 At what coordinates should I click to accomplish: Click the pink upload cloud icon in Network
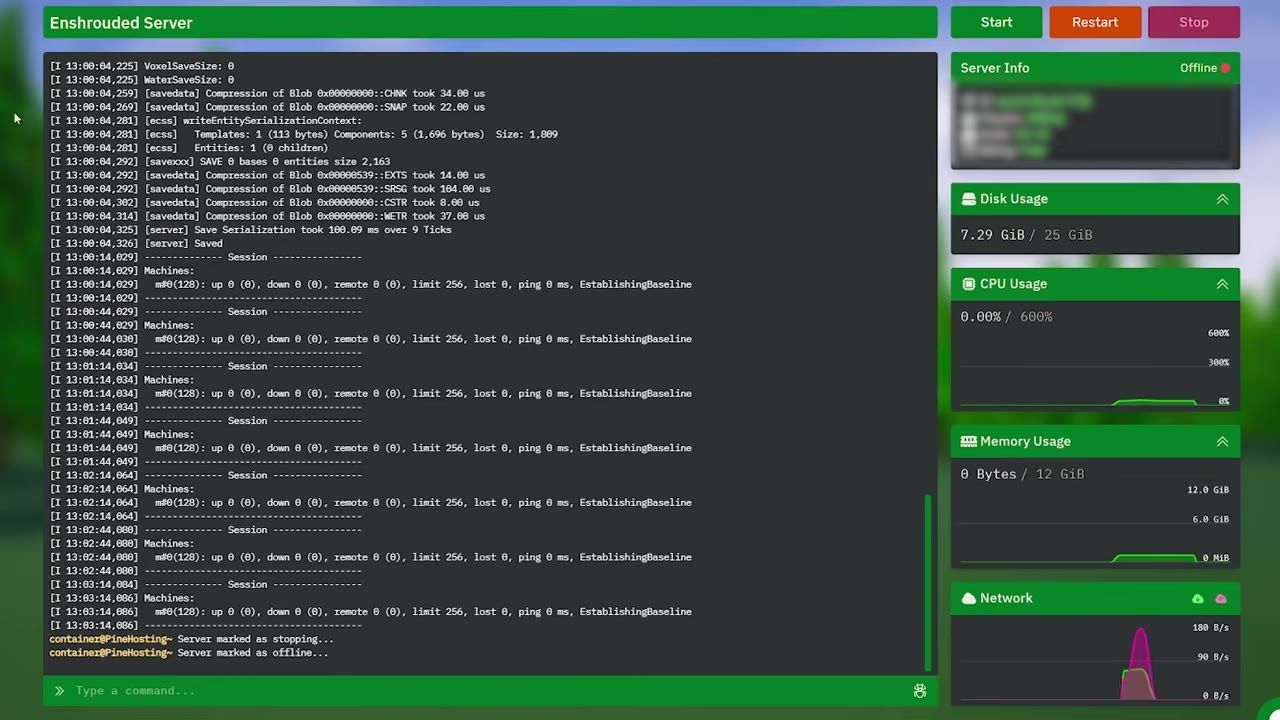[1221, 599]
